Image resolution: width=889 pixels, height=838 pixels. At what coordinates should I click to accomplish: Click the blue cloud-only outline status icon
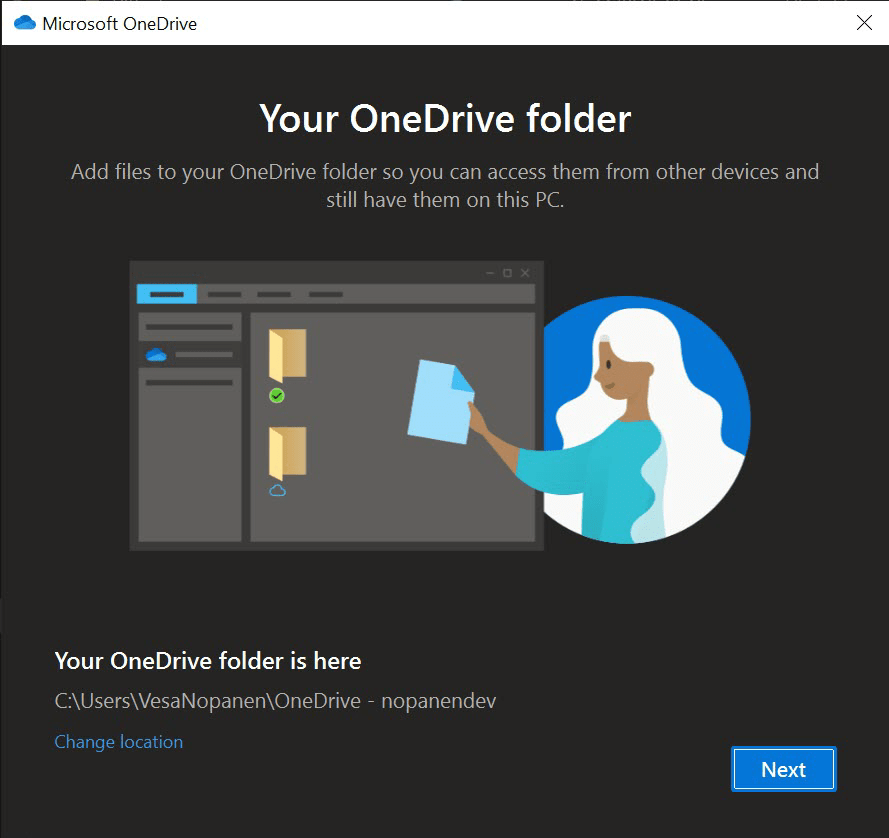[277, 490]
